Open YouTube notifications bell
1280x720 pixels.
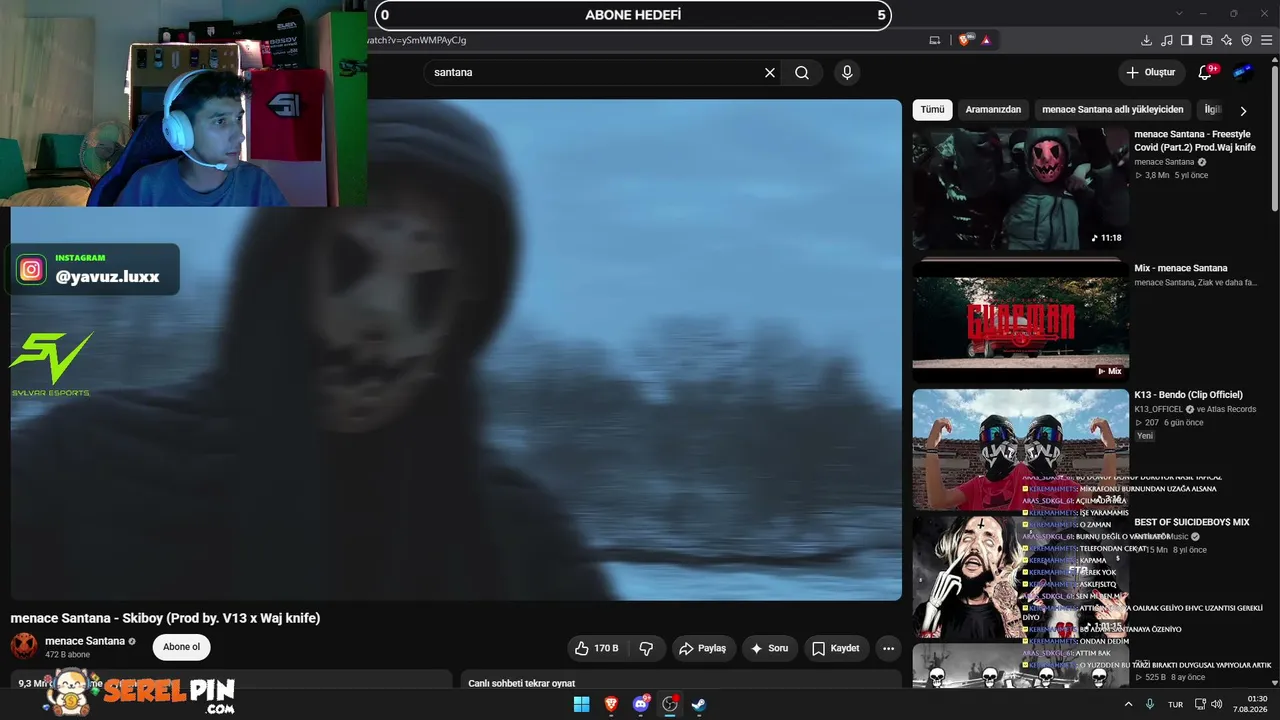pyautogui.click(x=1205, y=72)
